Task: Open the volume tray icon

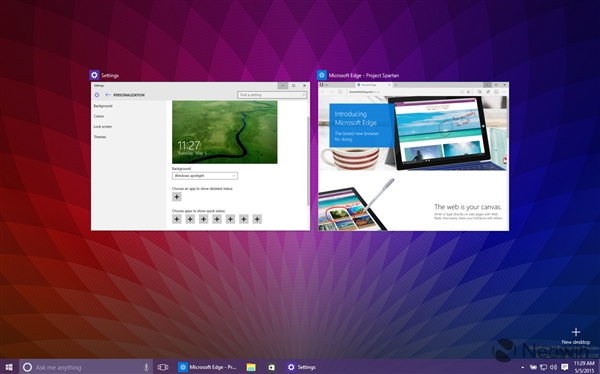Action: 553,367
